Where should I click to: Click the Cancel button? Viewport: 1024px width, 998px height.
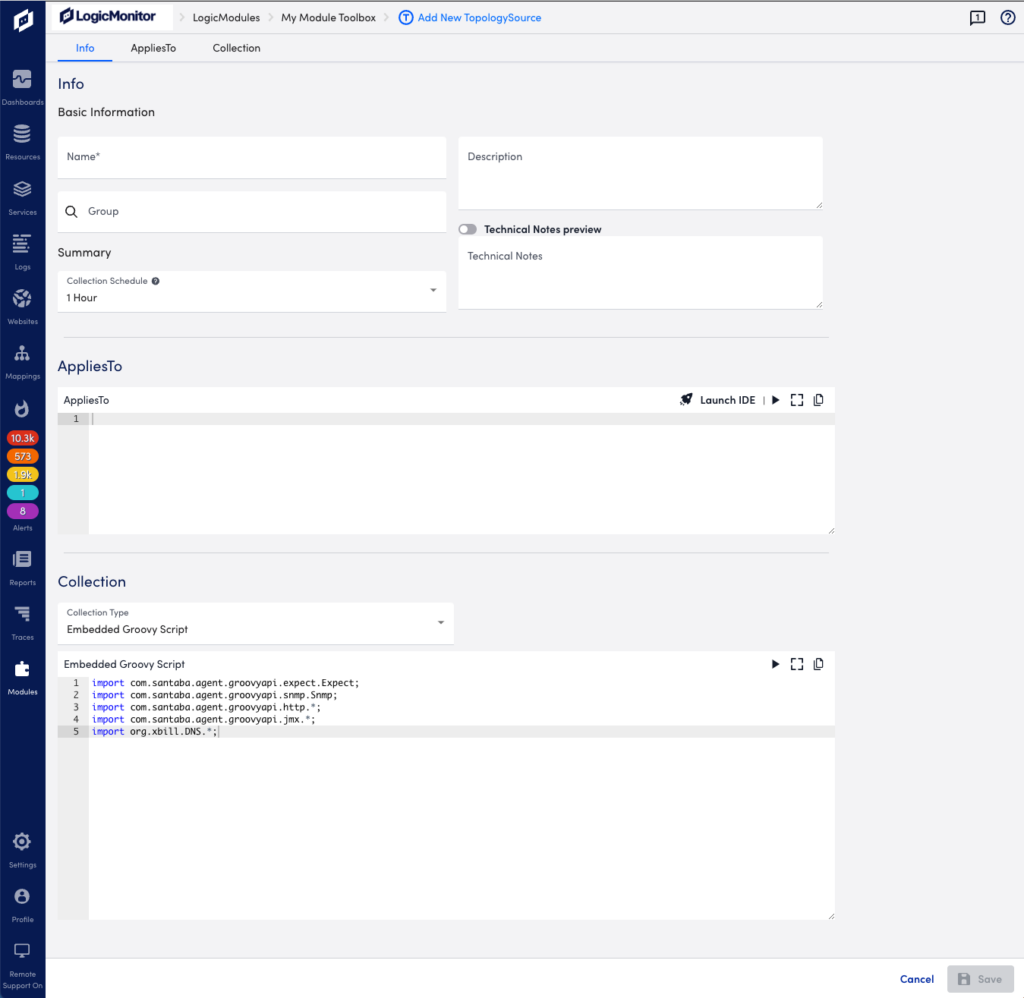coord(916,979)
